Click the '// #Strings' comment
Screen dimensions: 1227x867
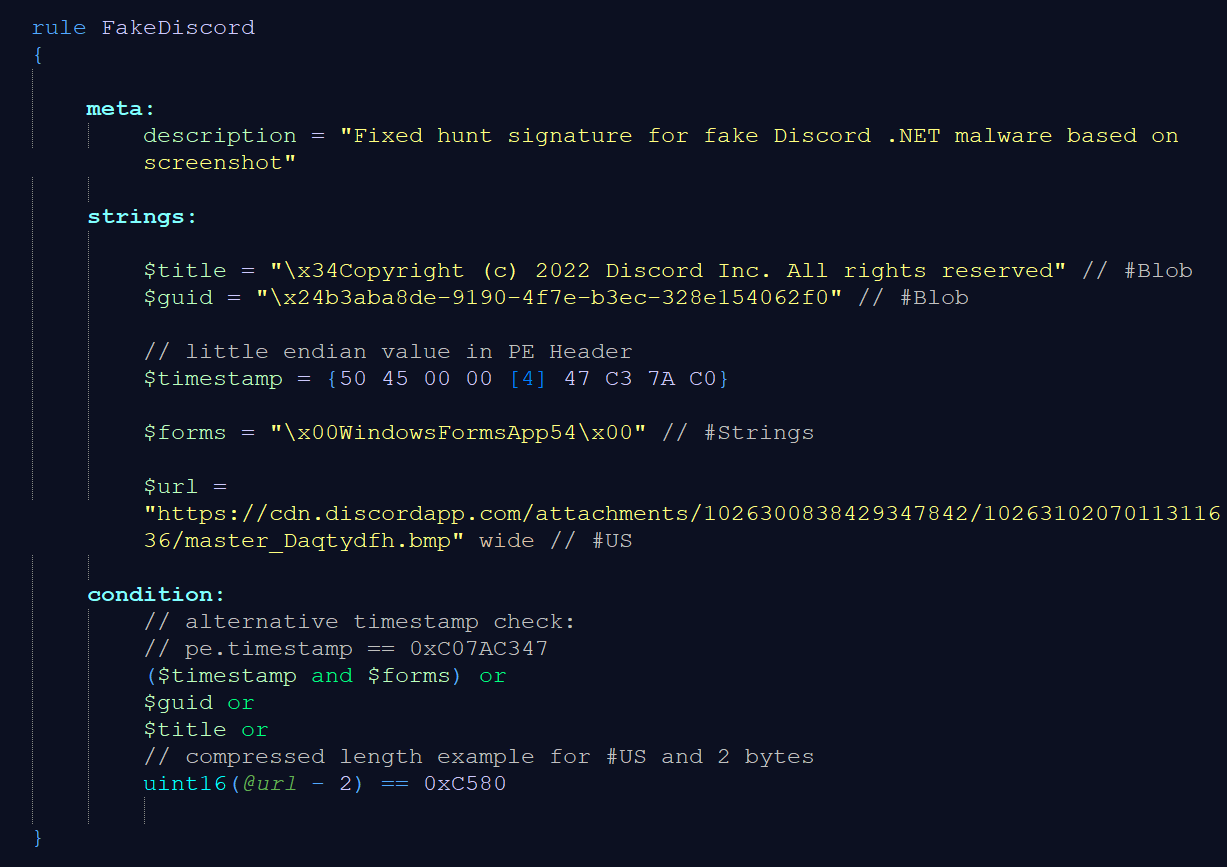click(738, 433)
